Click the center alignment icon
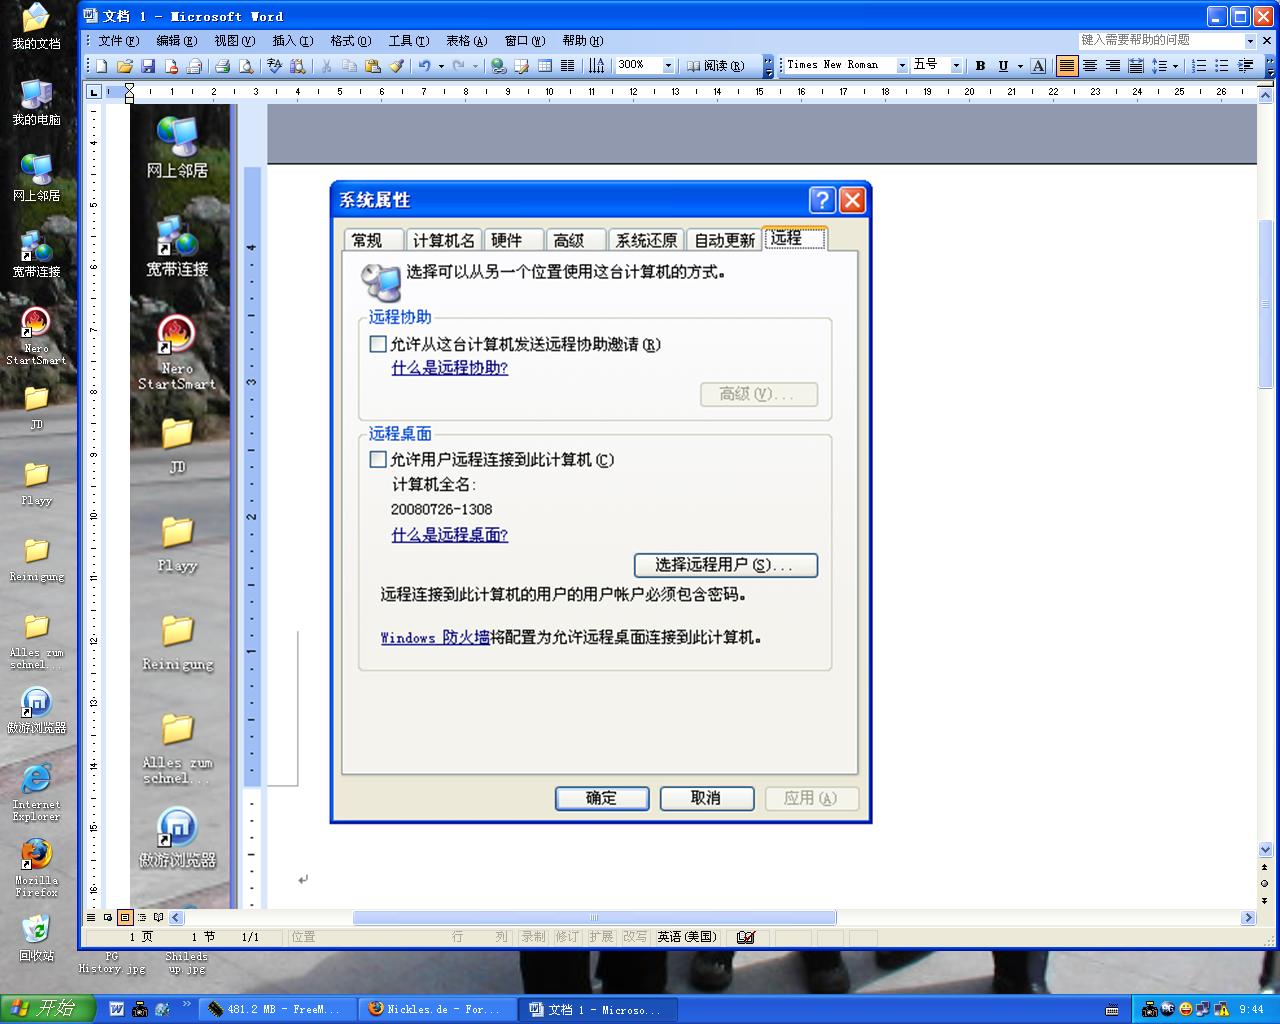This screenshot has width=1280, height=1024. [1090, 66]
